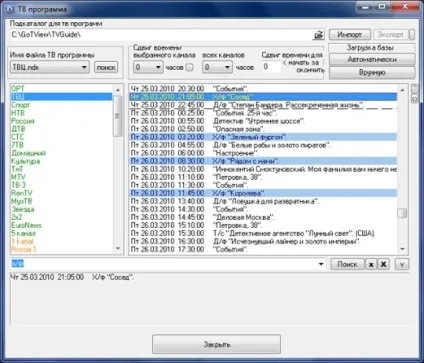Click the search text field with Х/Ф

163,264
